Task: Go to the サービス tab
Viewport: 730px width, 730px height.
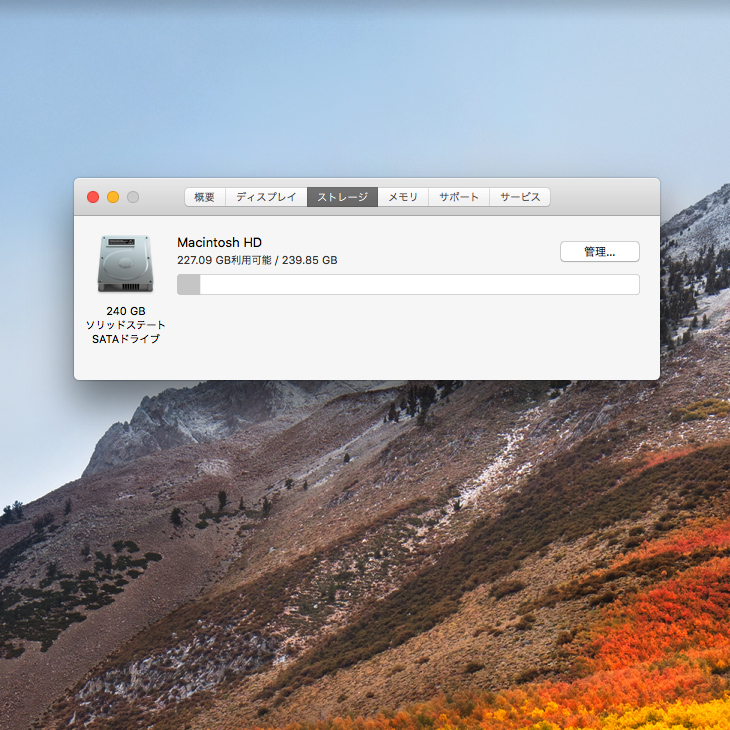Action: [x=520, y=197]
